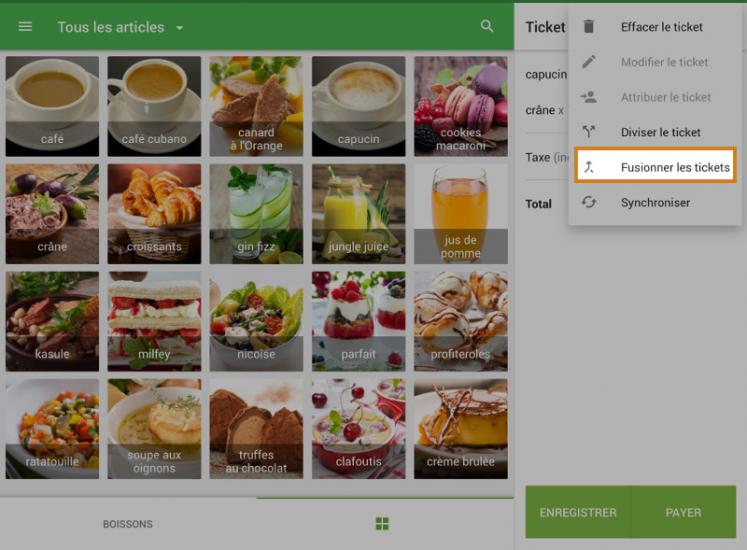Add café item to the ticket
This screenshot has width=747, height=550.
[52, 106]
